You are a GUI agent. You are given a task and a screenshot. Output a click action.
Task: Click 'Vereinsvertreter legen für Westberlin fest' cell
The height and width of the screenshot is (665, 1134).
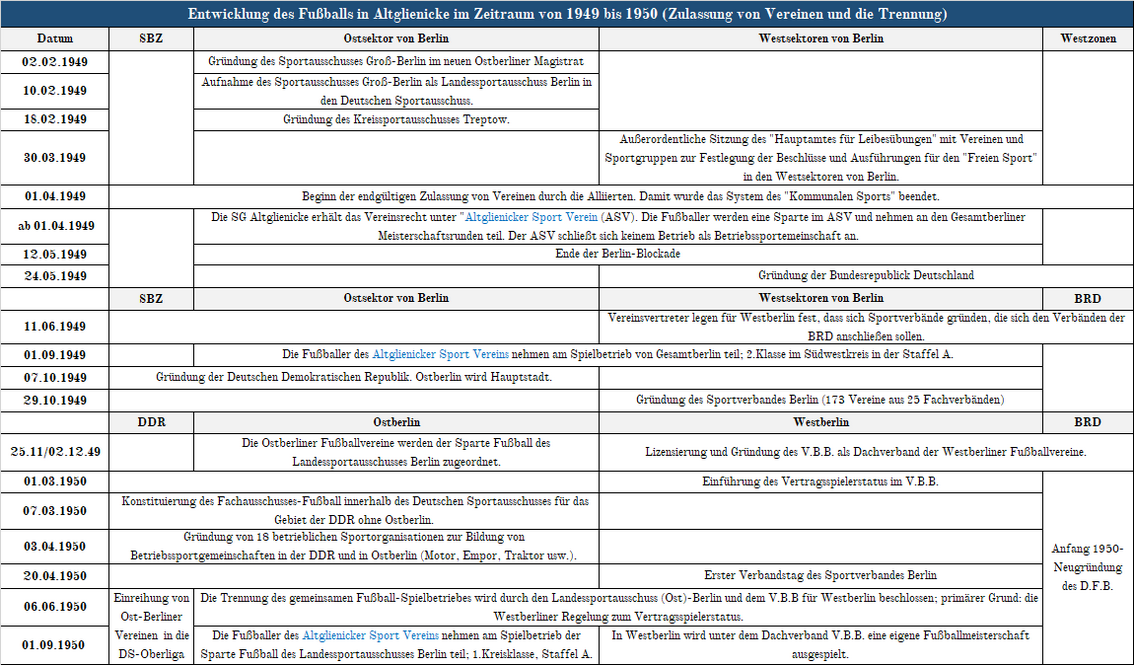click(866, 327)
